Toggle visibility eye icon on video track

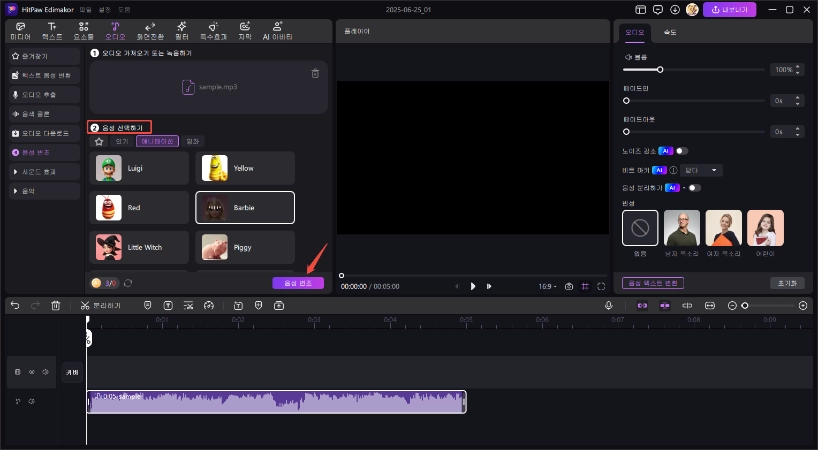[x=32, y=372]
